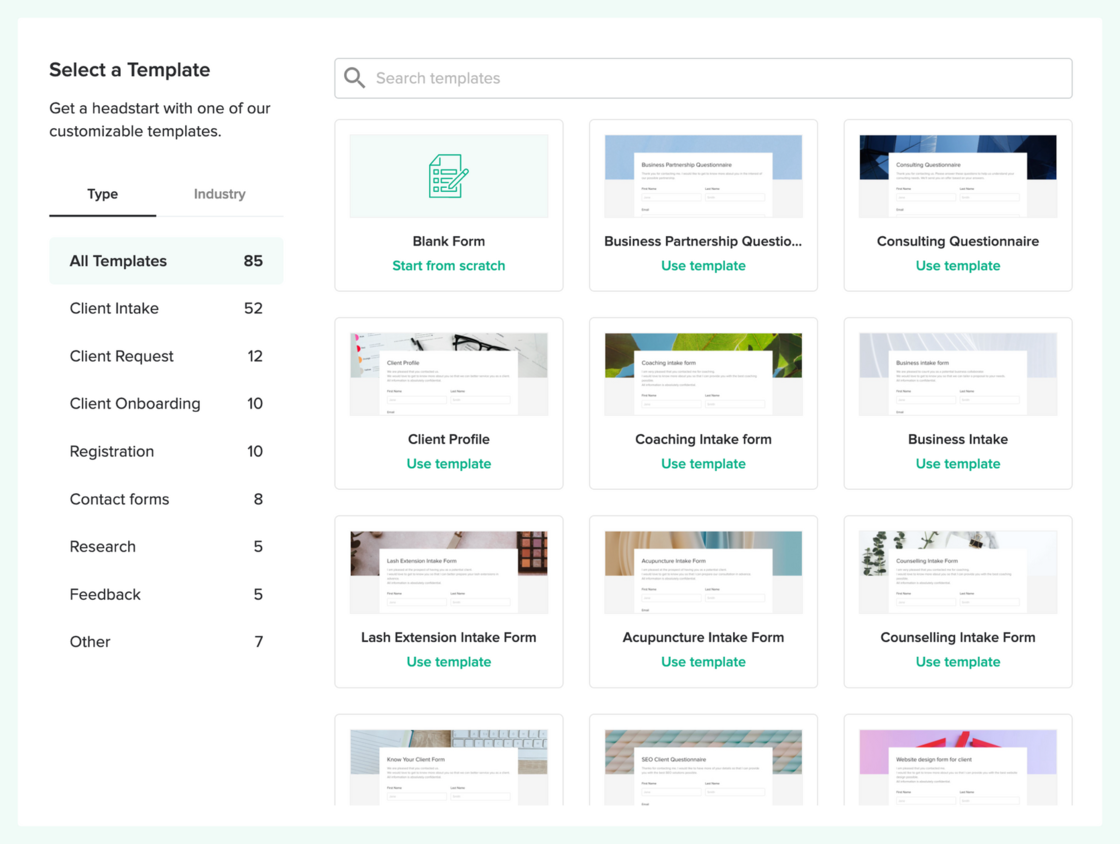1120x844 pixels.
Task: Switch to the Industry tab
Action: click(x=219, y=194)
